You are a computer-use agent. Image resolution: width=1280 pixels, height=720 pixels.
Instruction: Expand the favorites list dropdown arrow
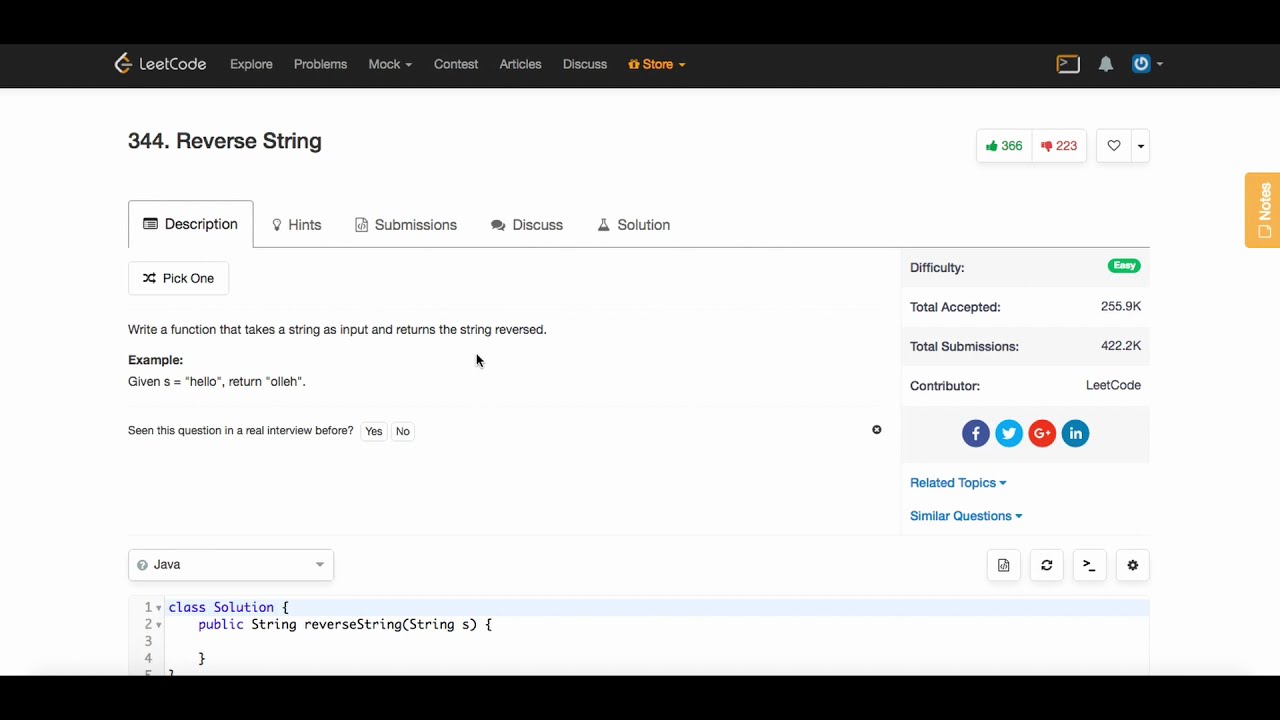point(1140,146)
